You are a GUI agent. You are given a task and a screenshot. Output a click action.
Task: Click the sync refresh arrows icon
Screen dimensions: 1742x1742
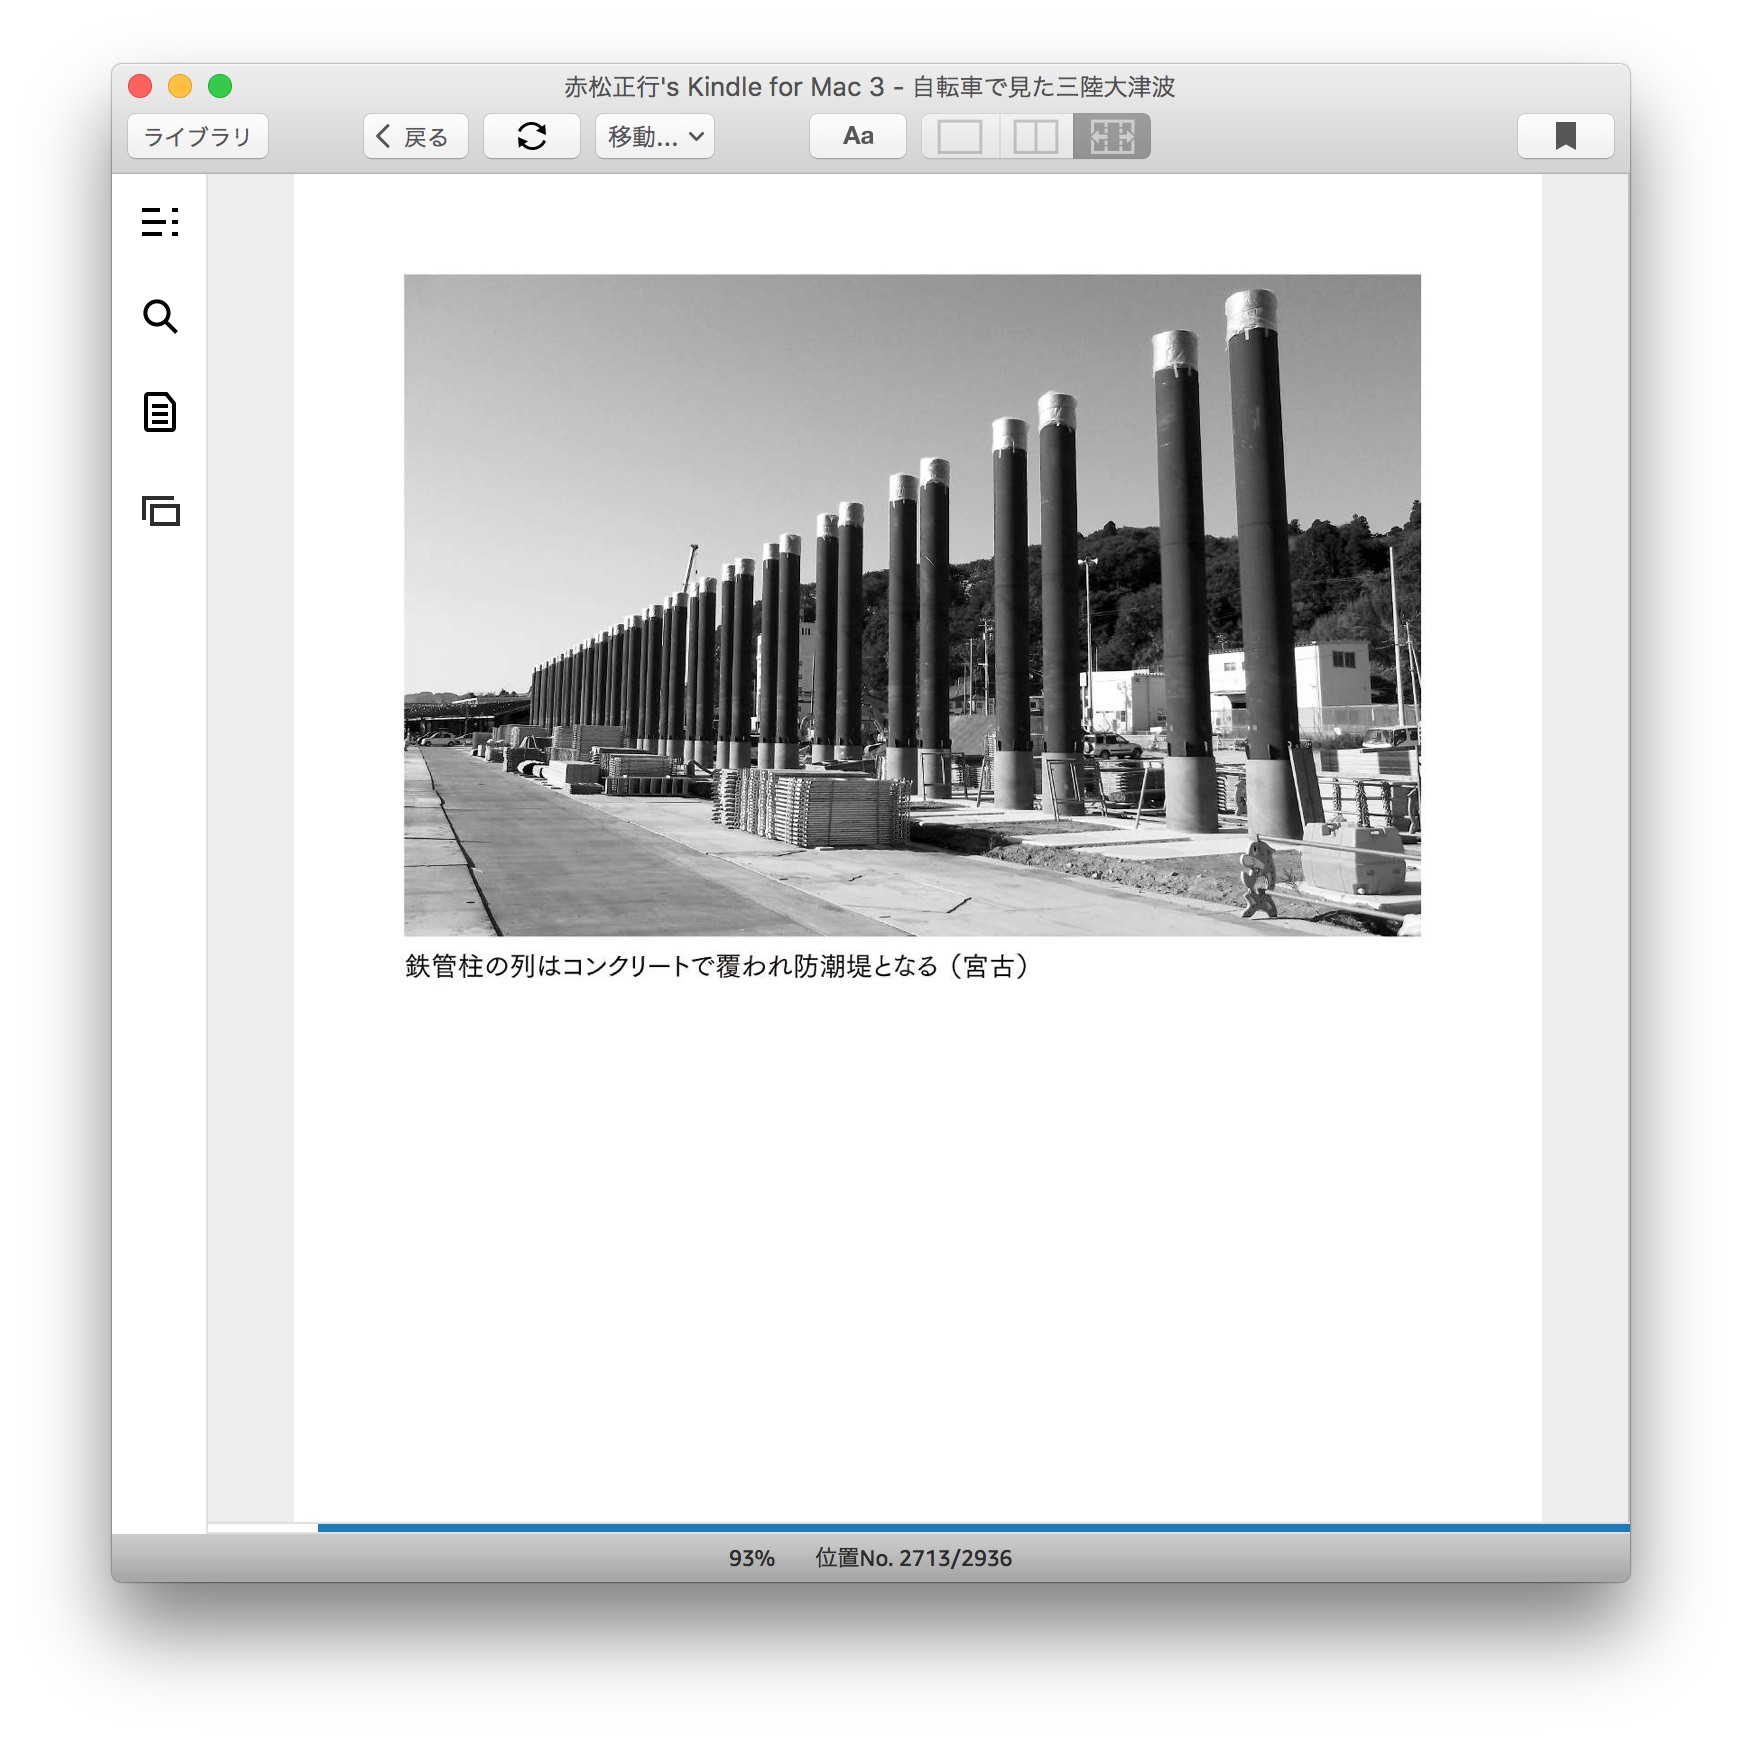531,136
